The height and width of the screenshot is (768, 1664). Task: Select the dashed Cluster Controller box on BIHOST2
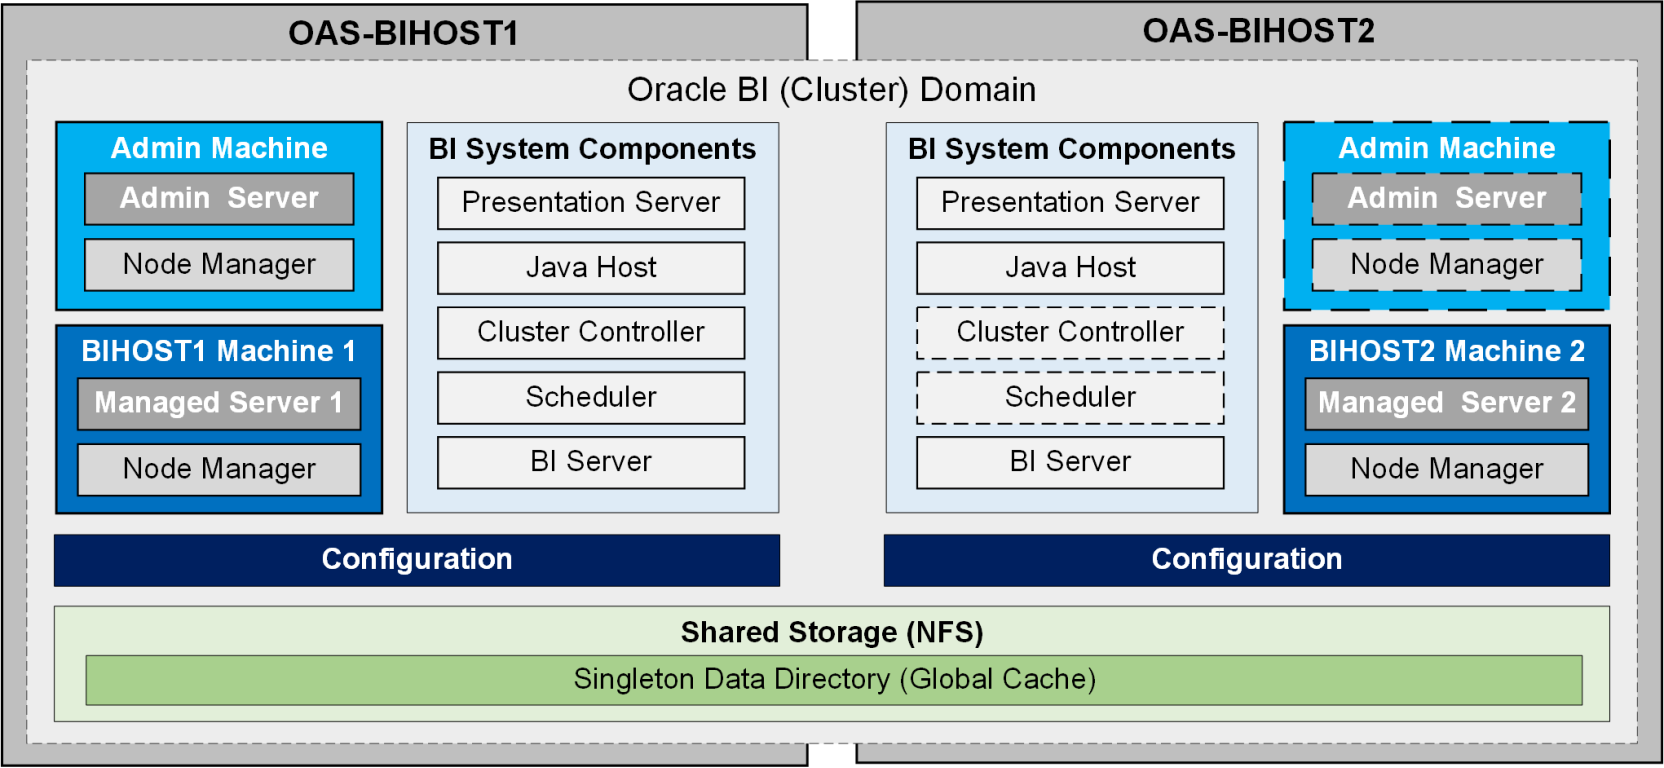point(1070,333)
